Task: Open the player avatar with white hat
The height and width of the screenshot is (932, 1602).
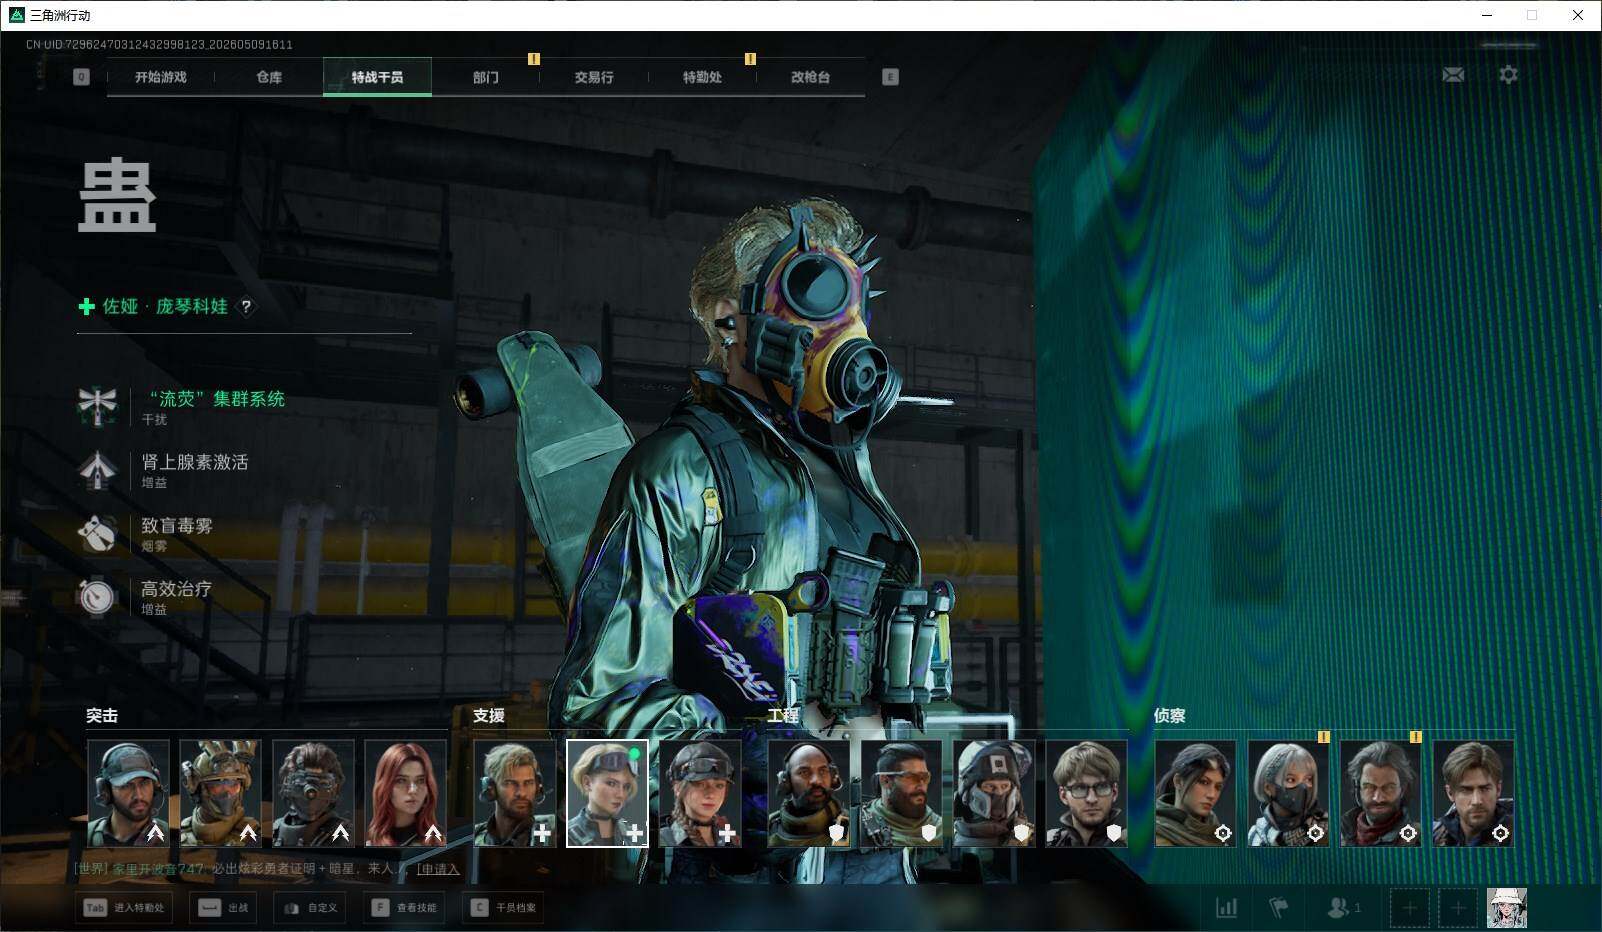Action: pyautogui.click(x=1506, y=908)
